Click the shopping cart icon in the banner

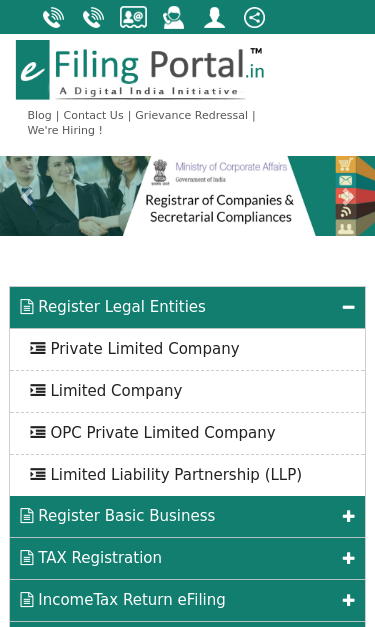345,164
